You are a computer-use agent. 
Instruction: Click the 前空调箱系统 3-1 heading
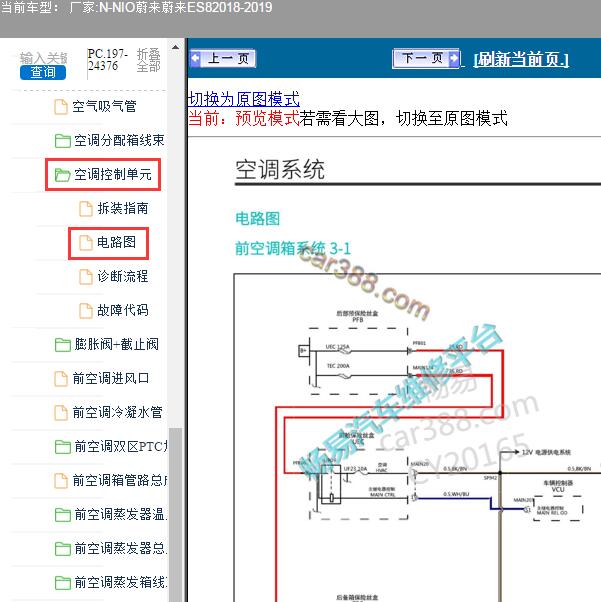point(293,248)
